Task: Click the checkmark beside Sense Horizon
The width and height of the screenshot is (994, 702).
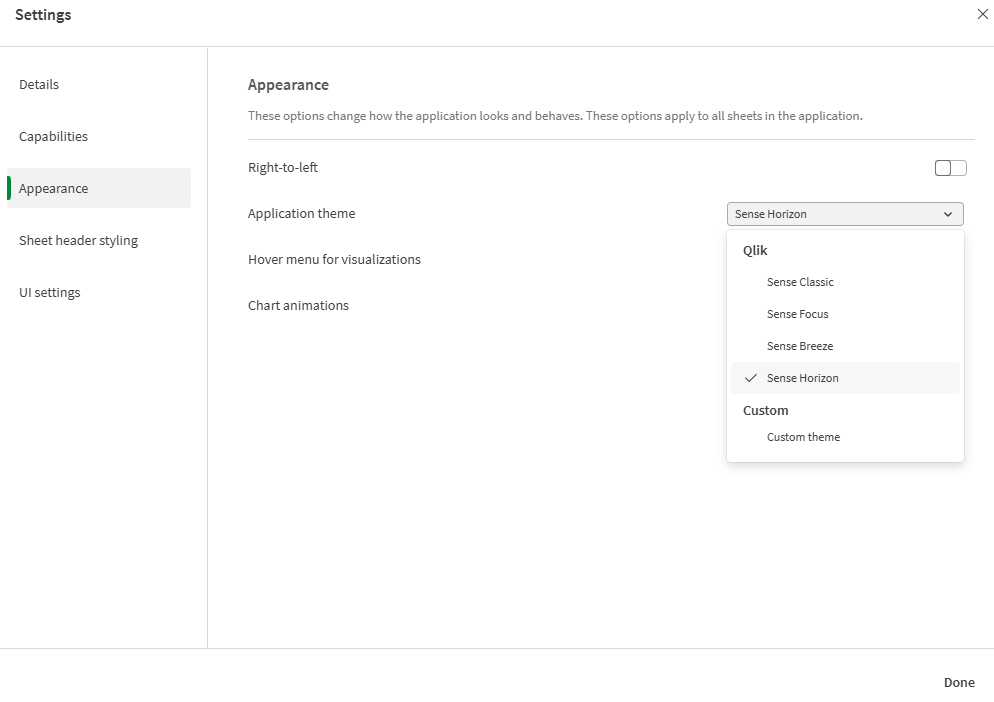Action: click(x=751, y=378)
